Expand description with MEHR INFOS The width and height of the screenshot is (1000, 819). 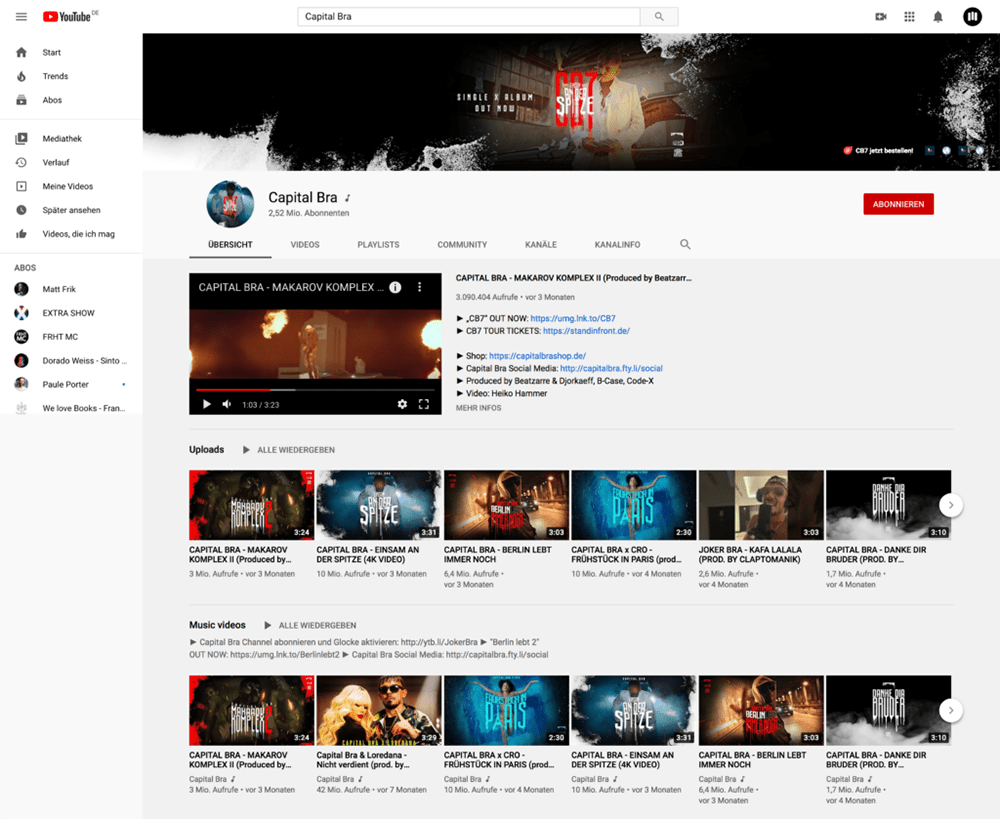point(478,408)
